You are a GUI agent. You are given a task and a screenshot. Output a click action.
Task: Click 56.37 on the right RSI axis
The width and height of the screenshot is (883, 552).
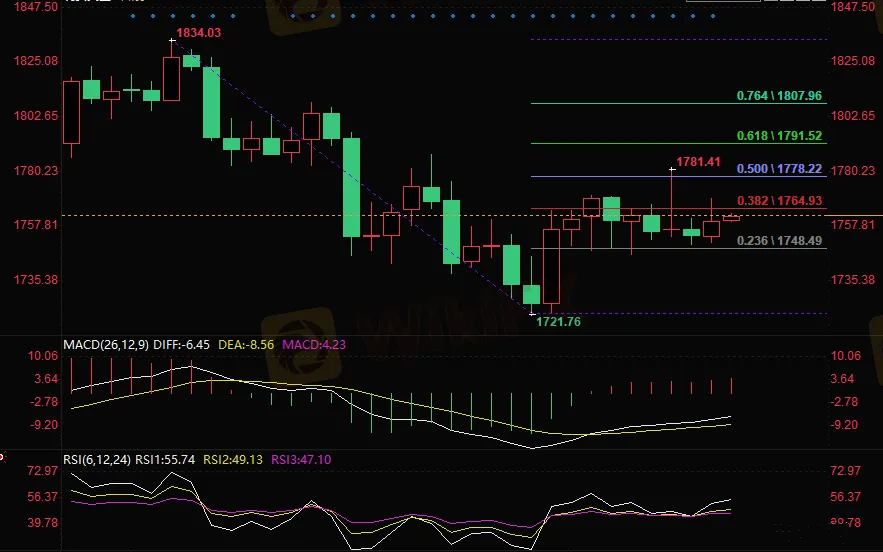pyautogui.click(x=846, y=497)
